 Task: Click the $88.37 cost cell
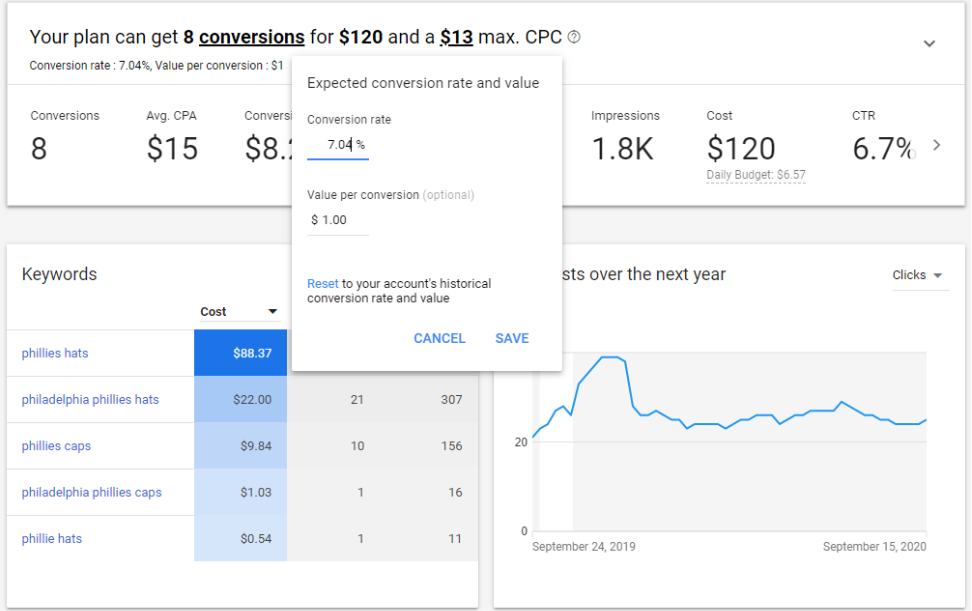pos(240,353)
